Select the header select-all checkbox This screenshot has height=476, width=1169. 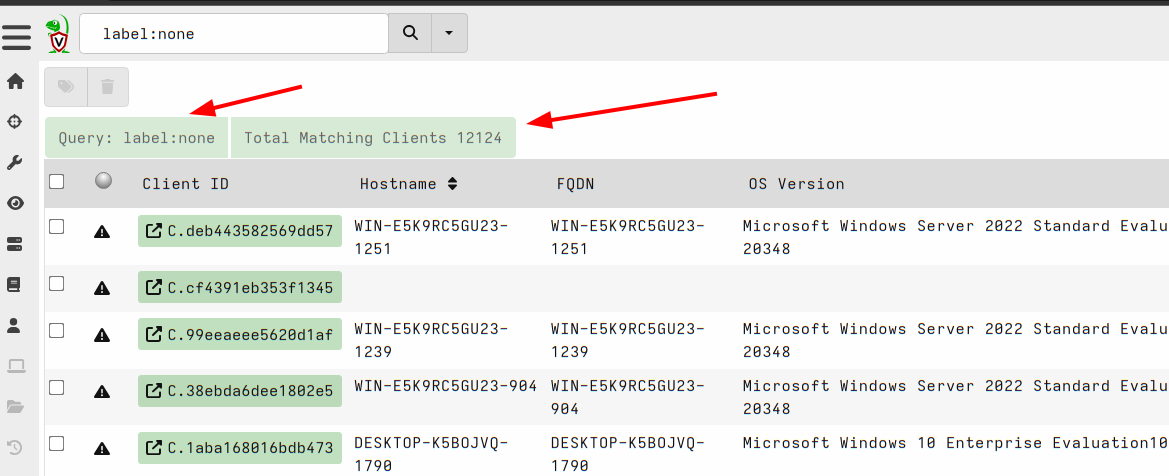click(x=57, y=182)
